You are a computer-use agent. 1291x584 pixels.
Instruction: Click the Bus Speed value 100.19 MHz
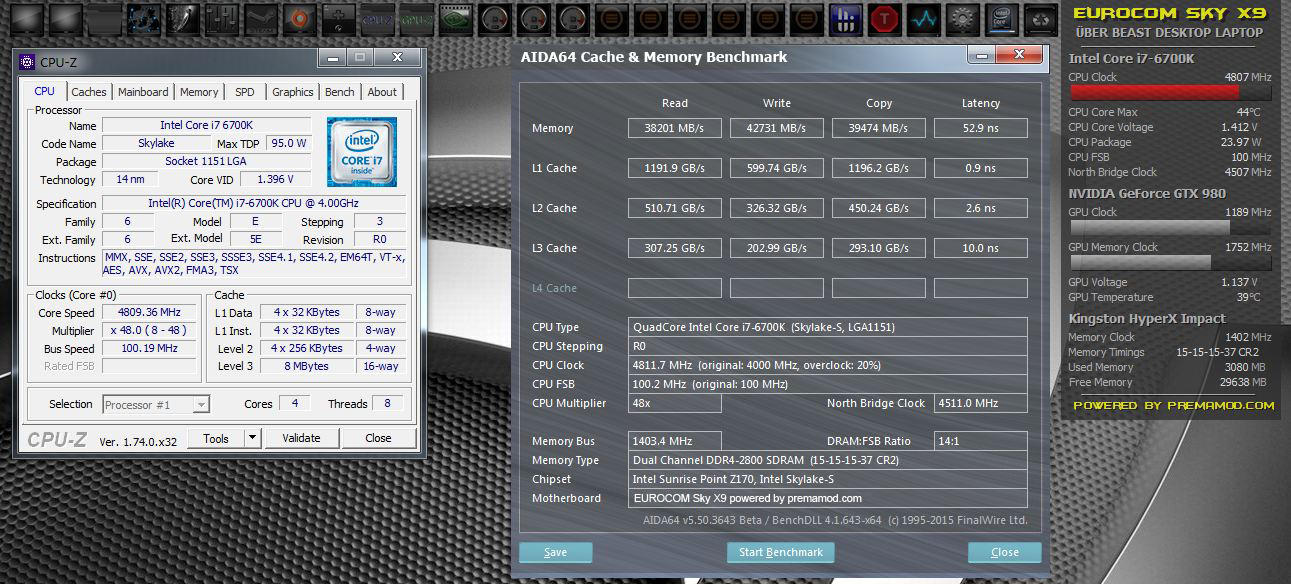pyautogui.click(x=150, y=348)
